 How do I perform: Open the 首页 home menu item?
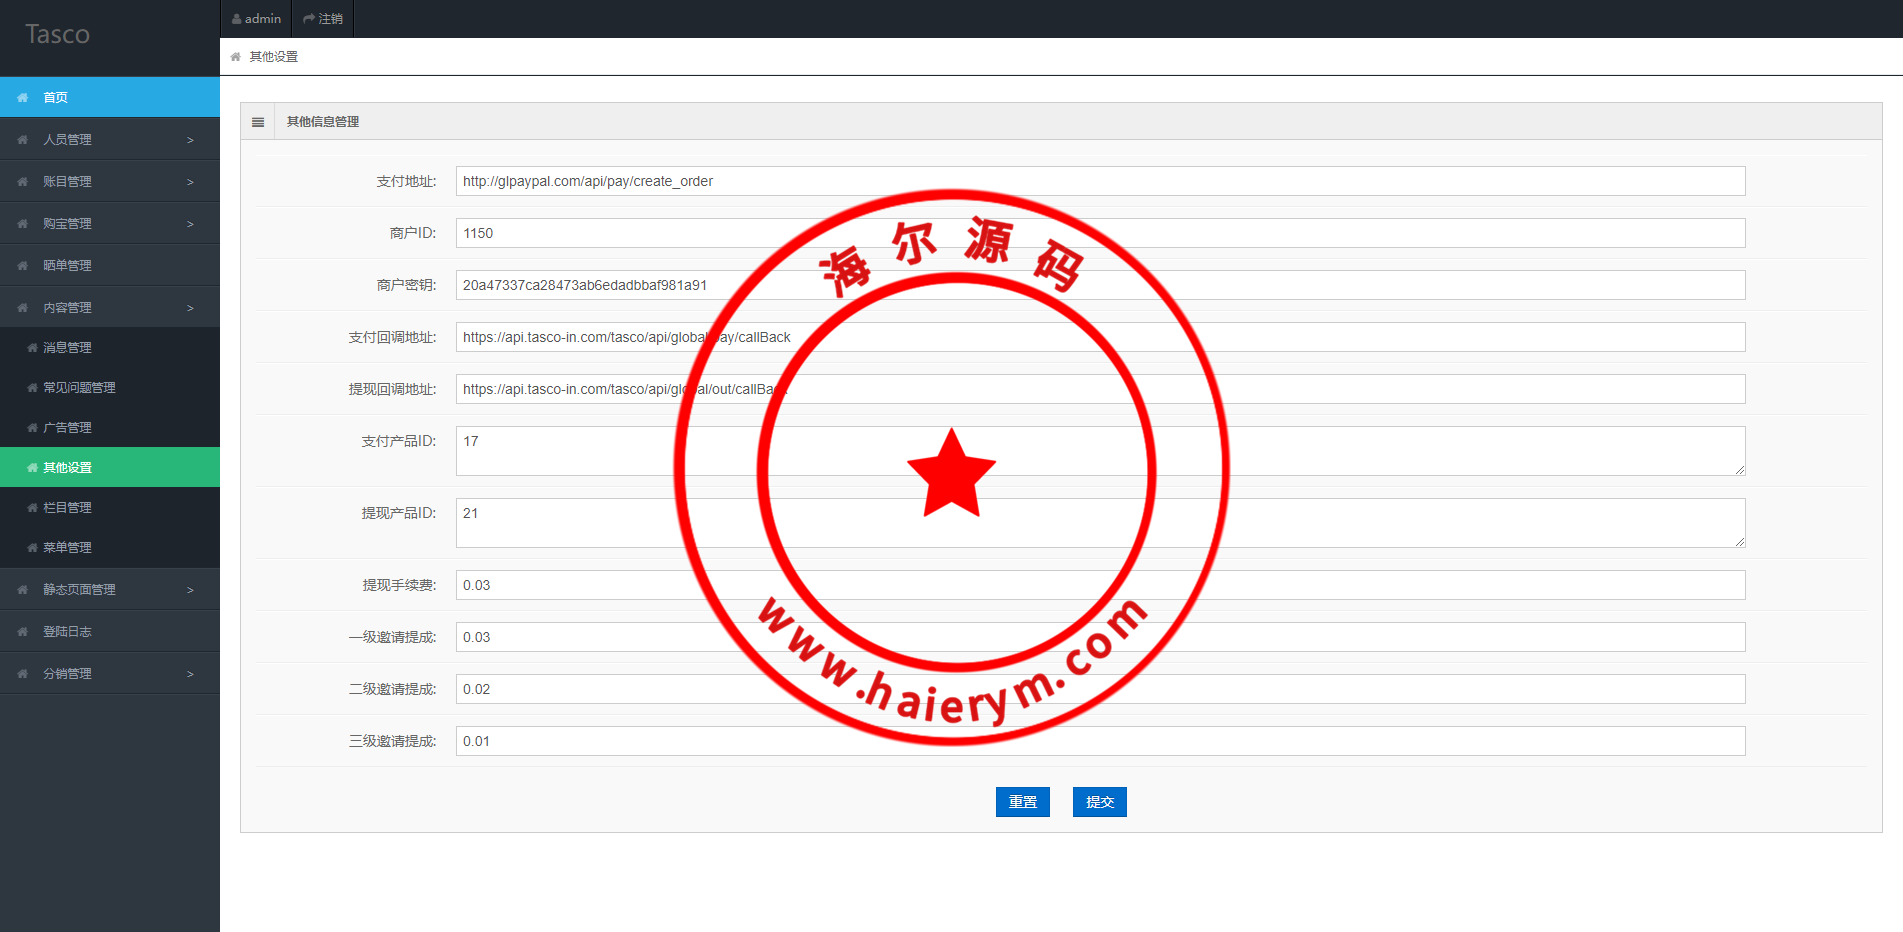click(x=110, y=97)
